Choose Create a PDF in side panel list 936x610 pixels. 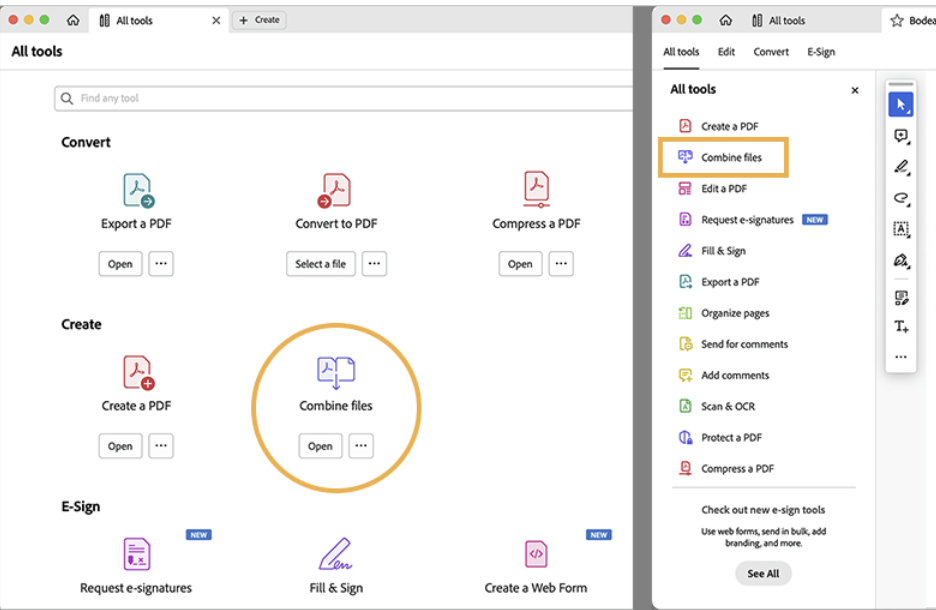coord(719,126)
